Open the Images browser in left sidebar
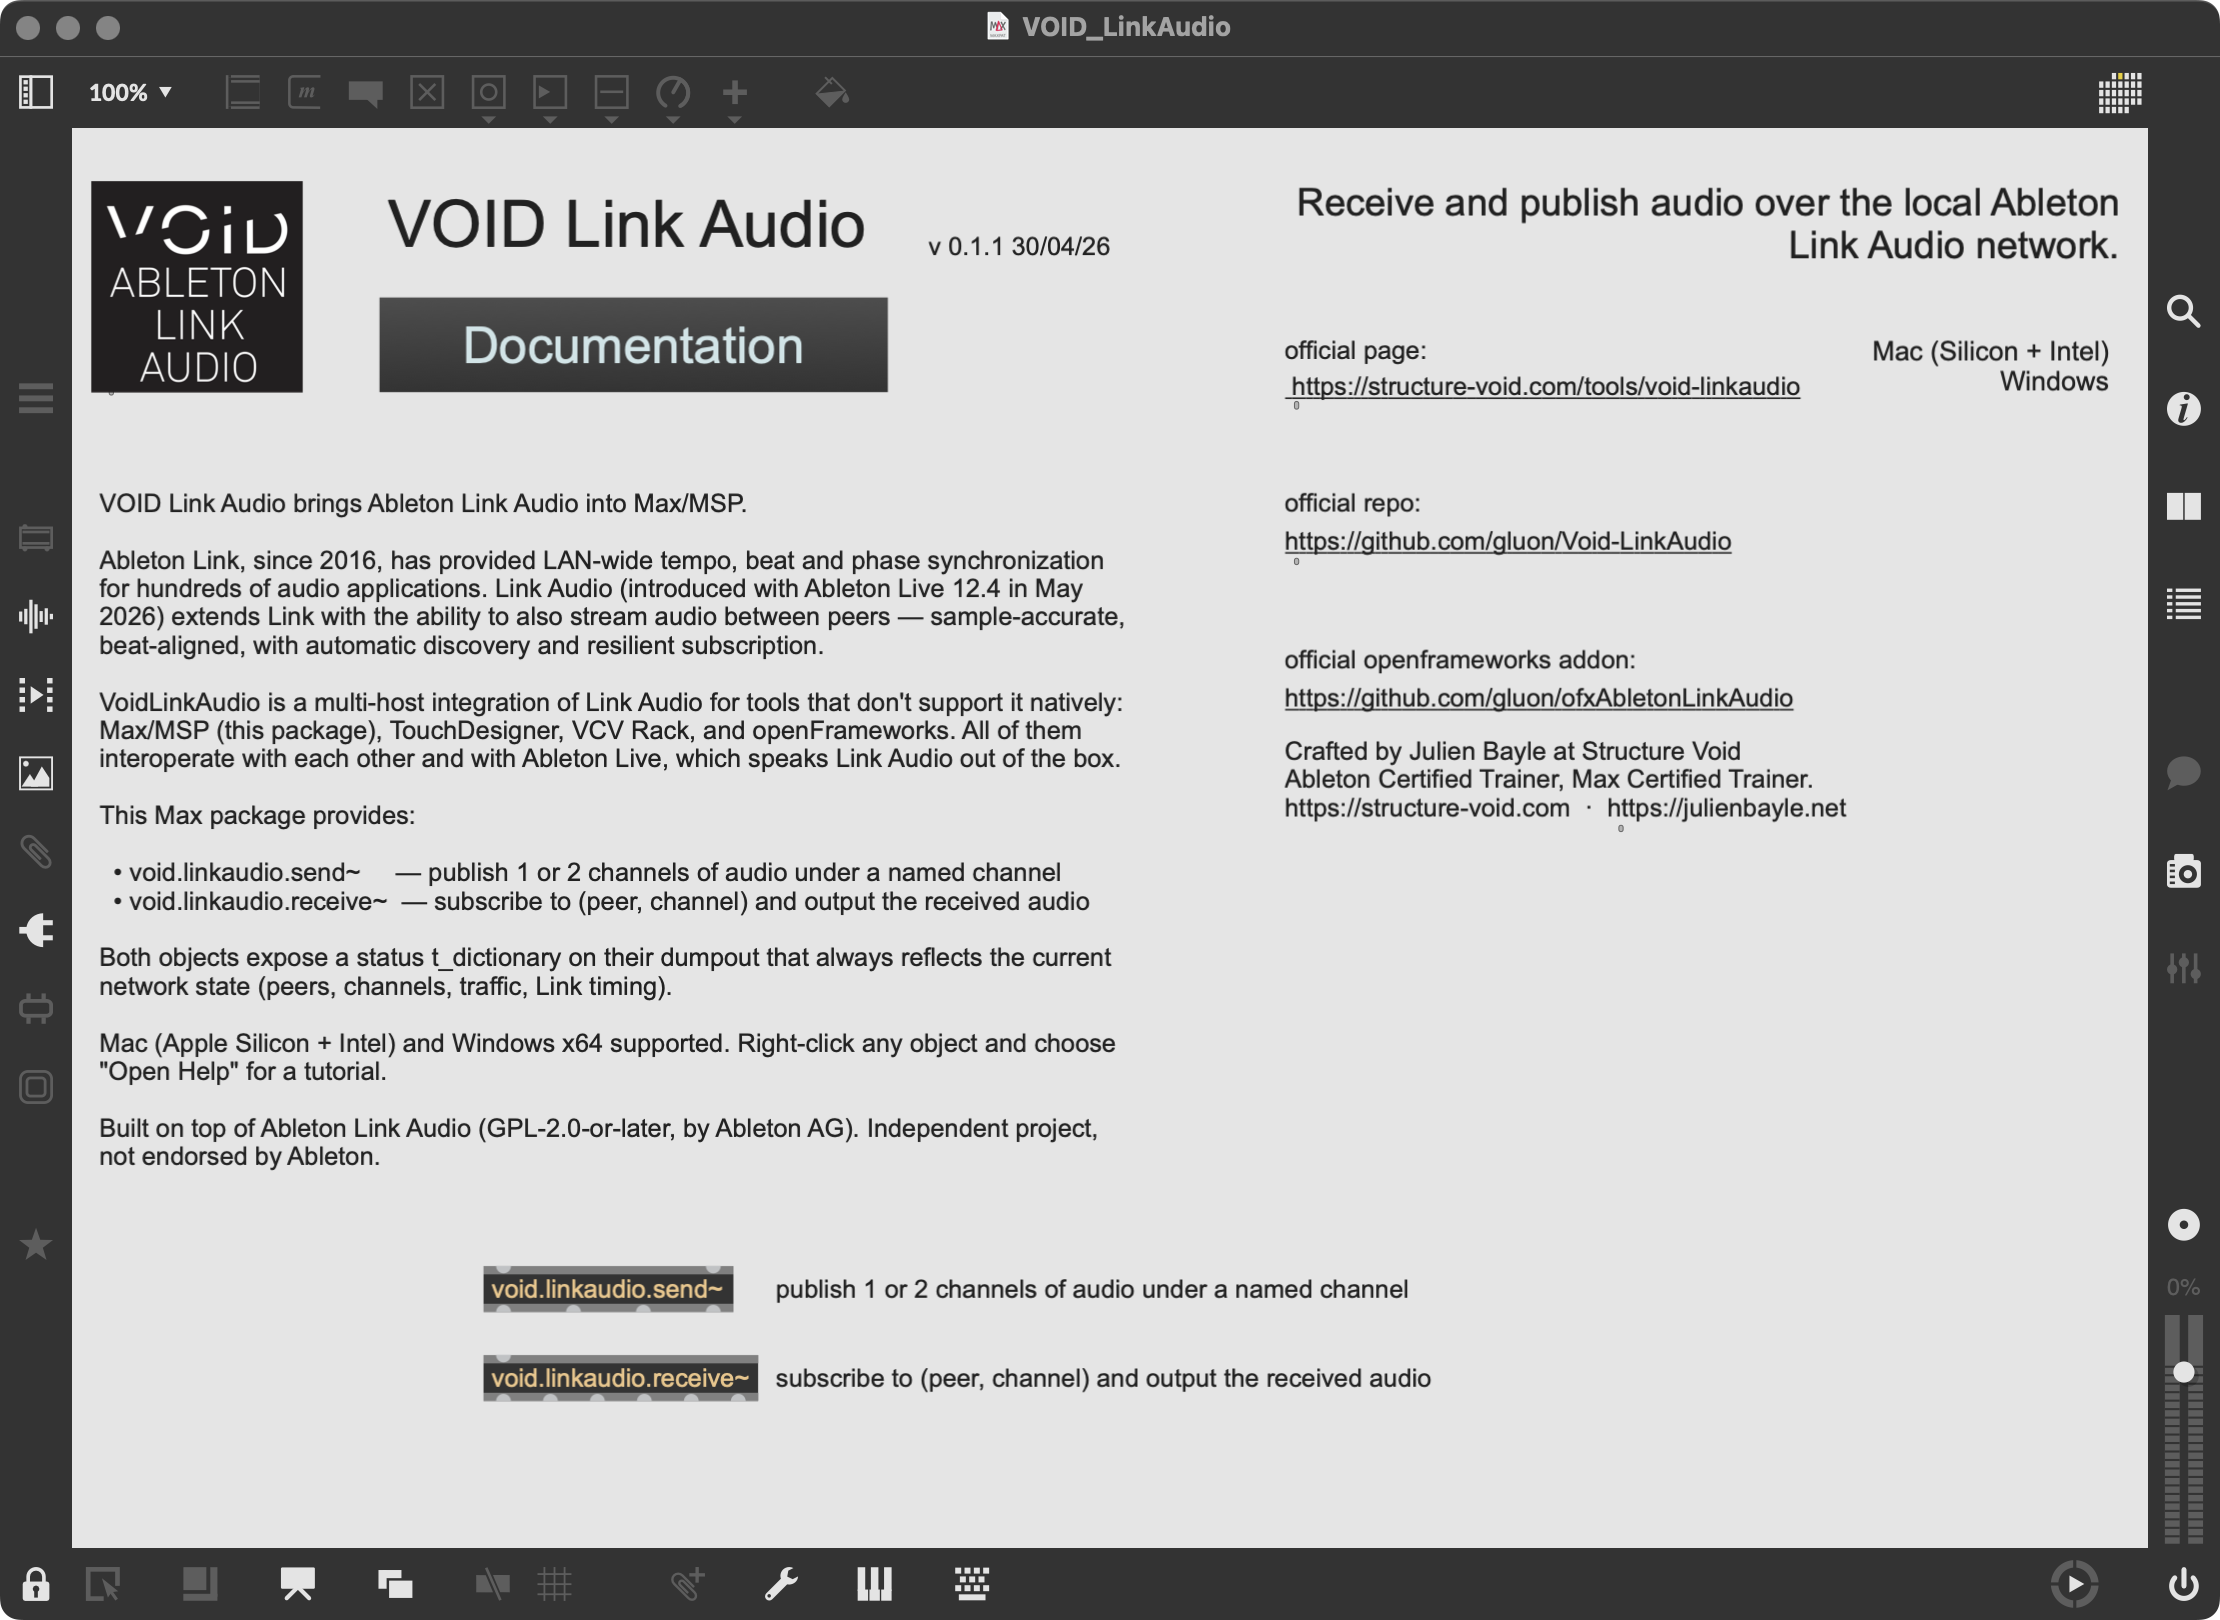Screen dimensions: 2220x1620 (36, 773)
